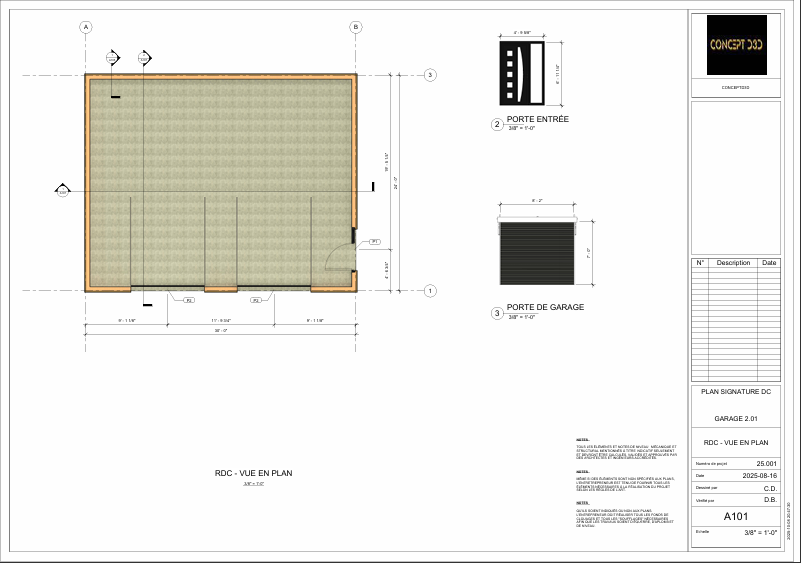Click grid bubble 3 on right
801x563 pixels.
pyautogui.click(x=430, y=75)
